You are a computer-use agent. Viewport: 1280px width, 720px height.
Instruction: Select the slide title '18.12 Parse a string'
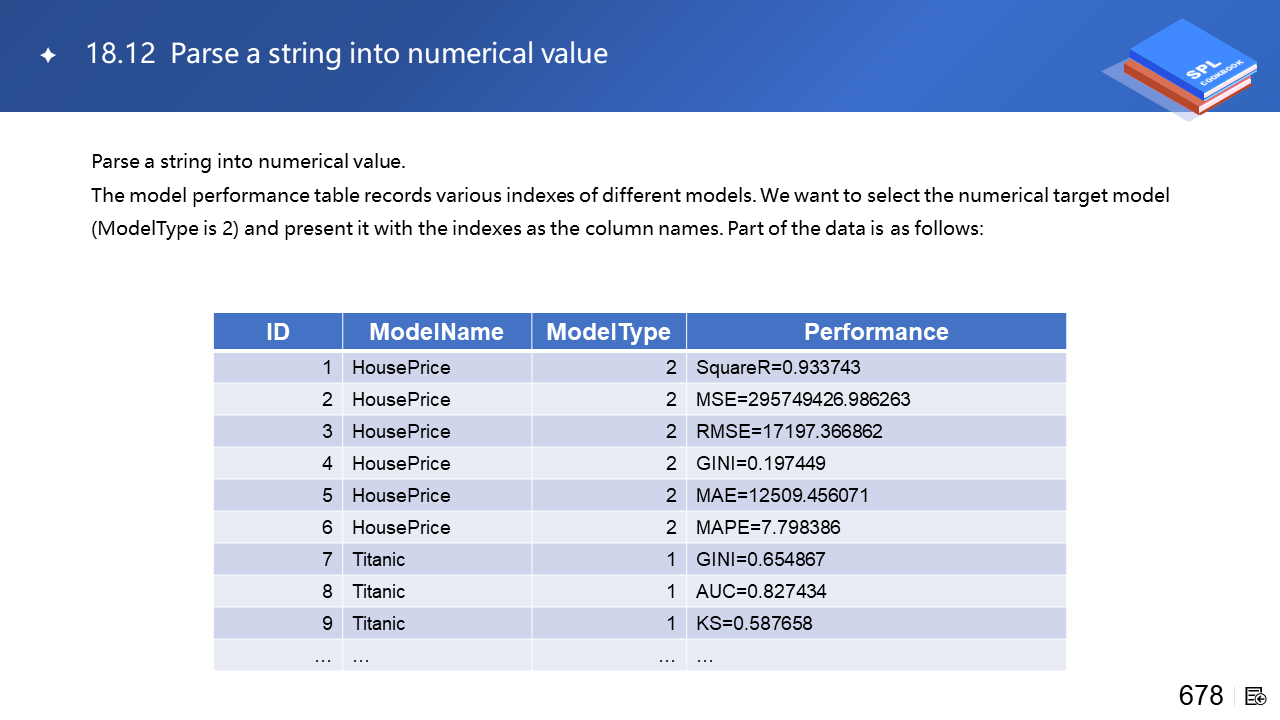coord(347,53)
